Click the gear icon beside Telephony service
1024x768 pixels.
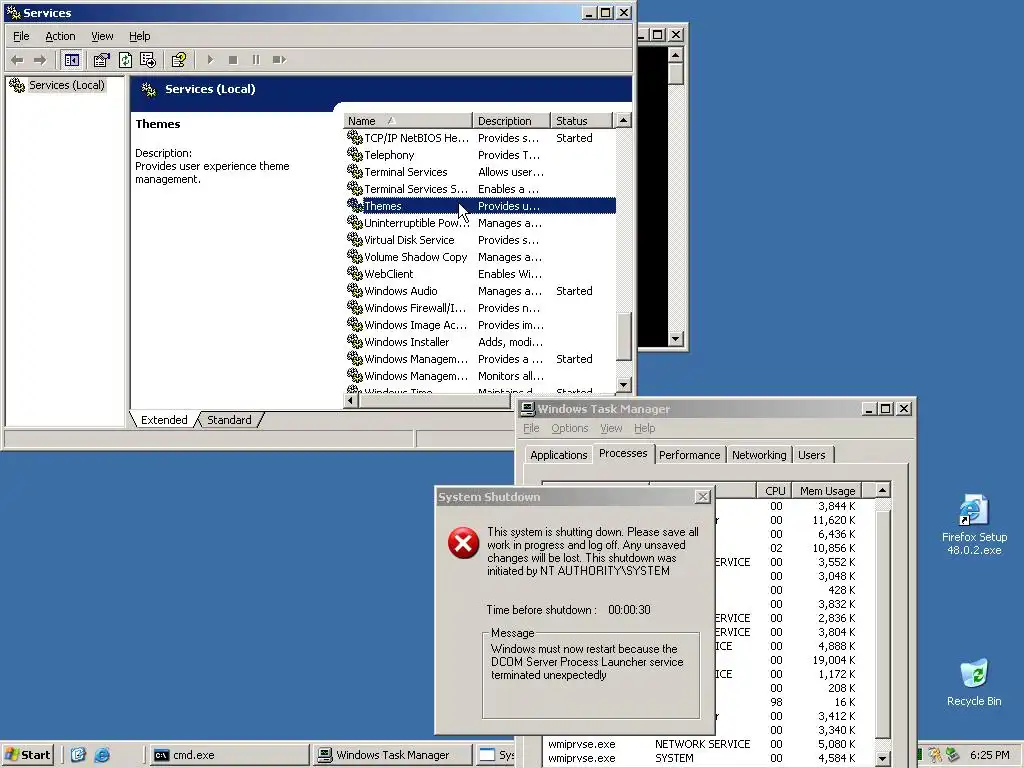[355, 155]
